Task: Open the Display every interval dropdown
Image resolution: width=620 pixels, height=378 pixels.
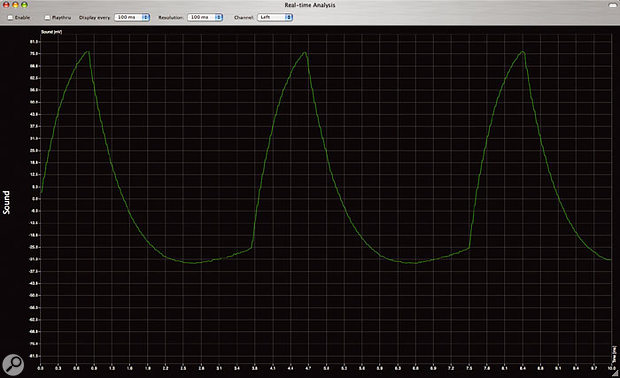Action: click(x=132, y=17)
